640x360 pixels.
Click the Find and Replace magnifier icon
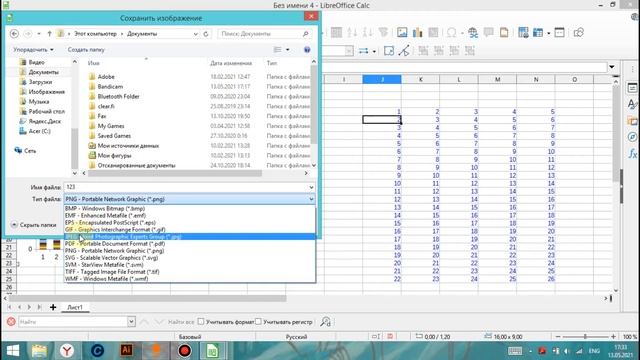tap(325, 322)
